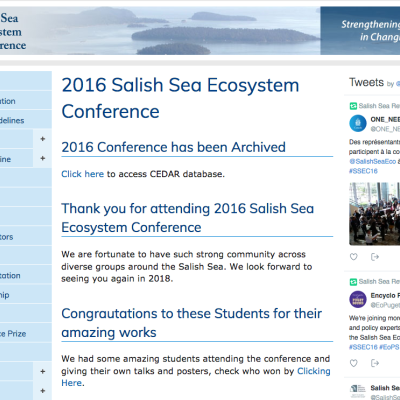Image resolution: width=400 pixels, height=400 pixels.
Task: Like the ONE_NEB tweet with heart icon
Action: click(x=354, y=257)
